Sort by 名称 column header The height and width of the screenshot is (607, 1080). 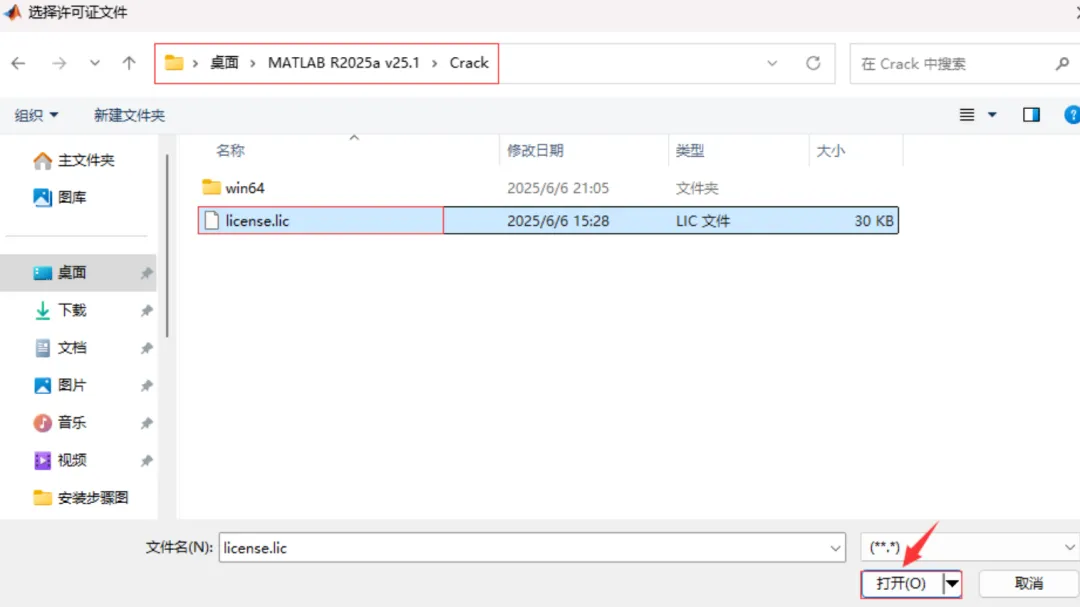[231, 150]
